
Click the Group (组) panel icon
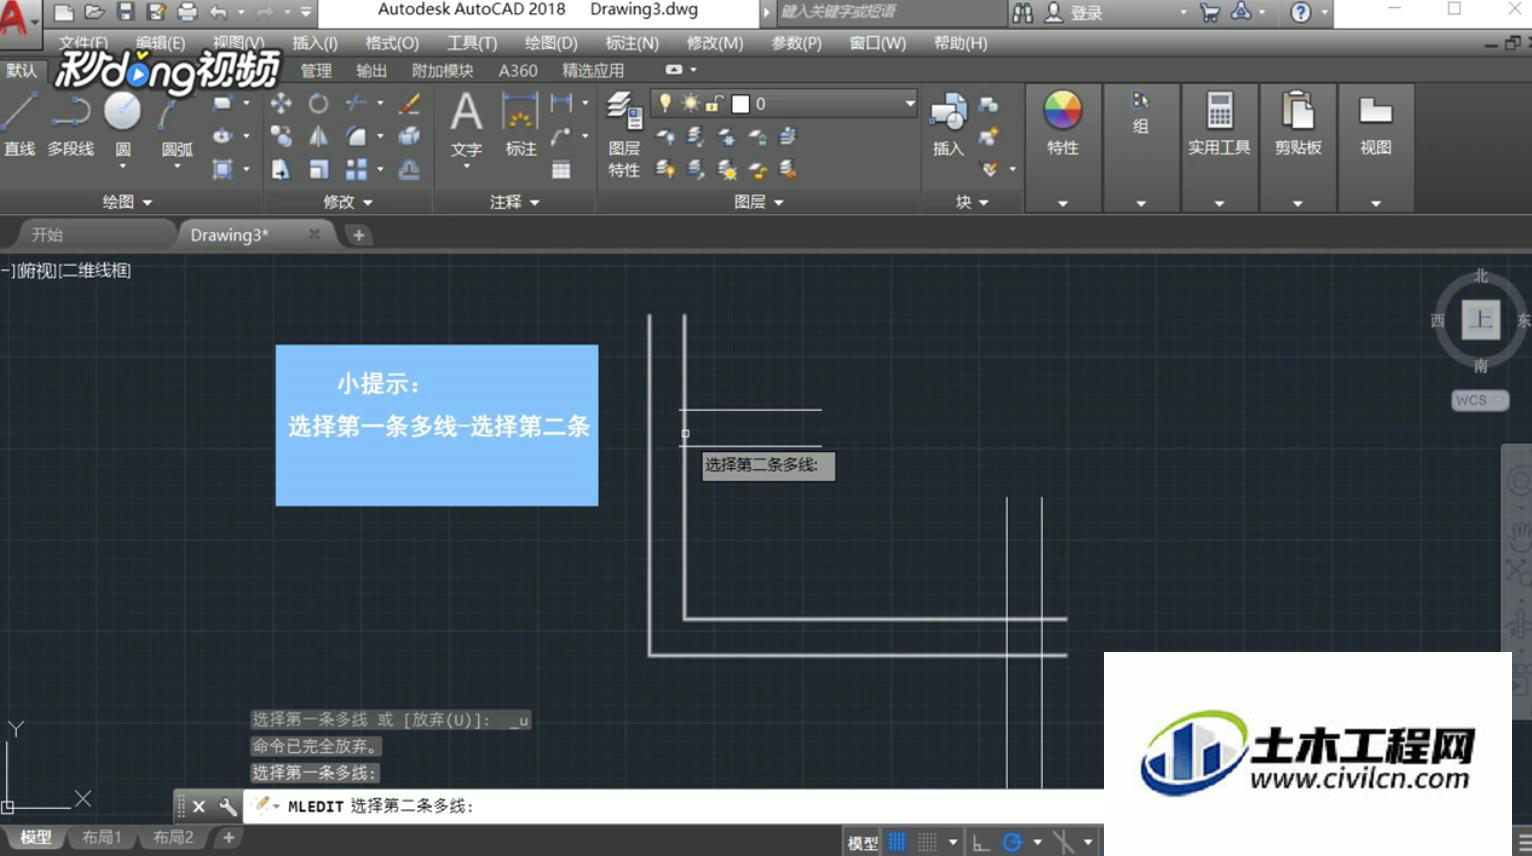tap(1141, 101)
